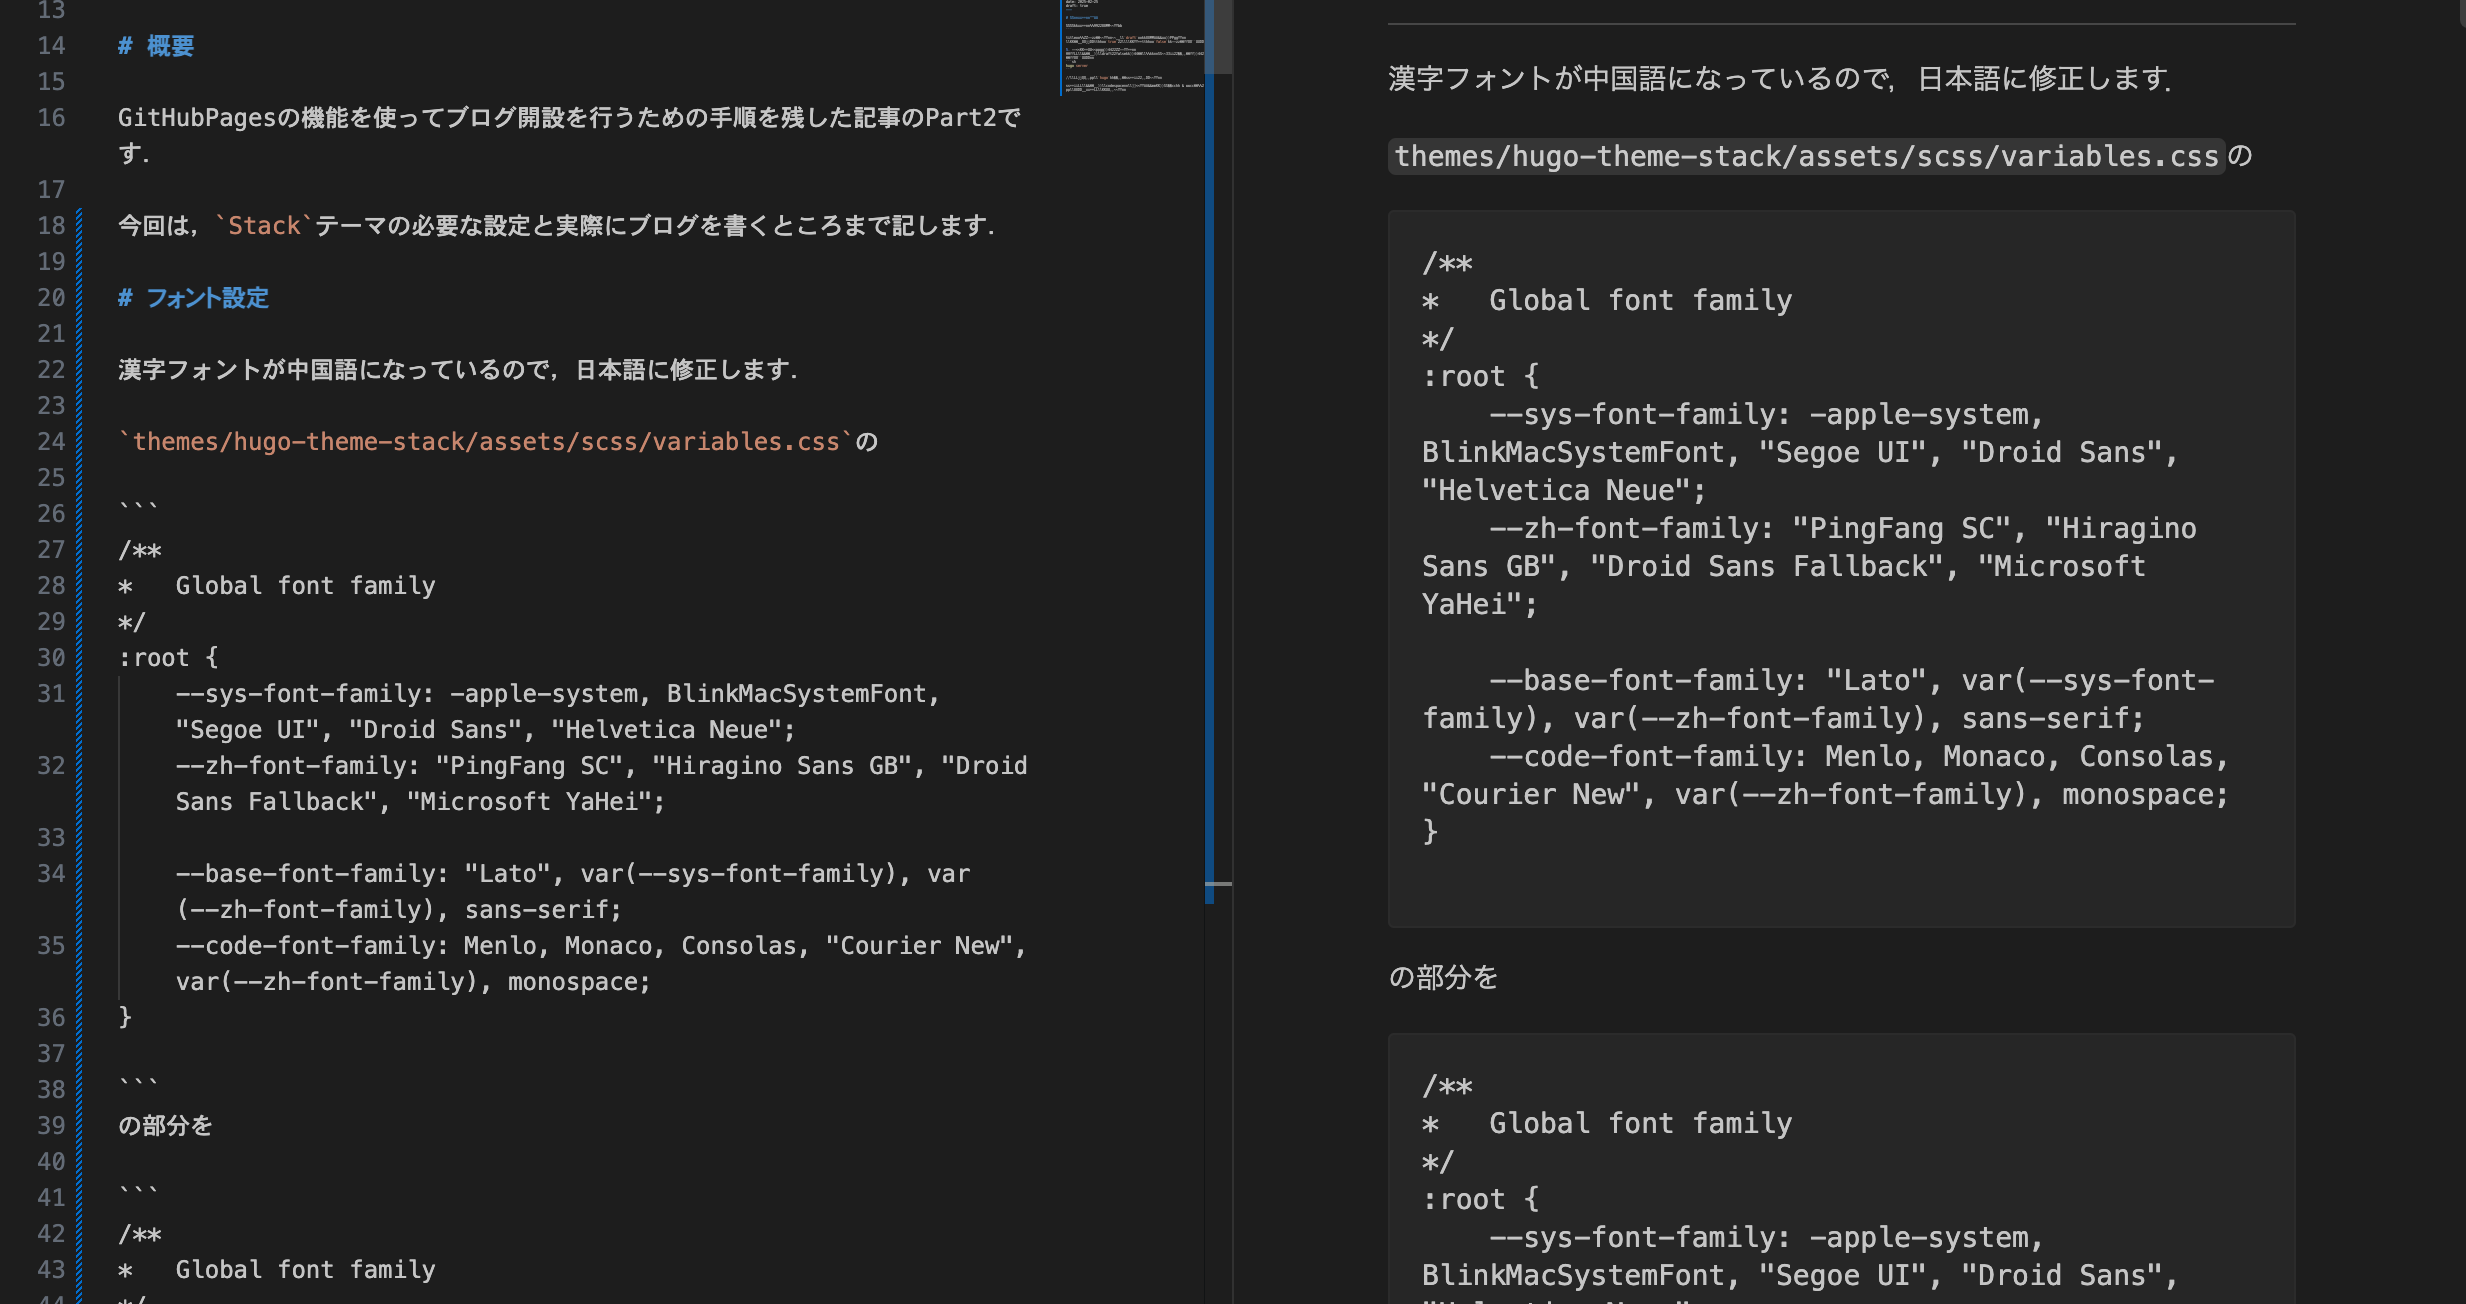Click the closing brace on line 36
The height and width of the screenshot is (1304, 2466).
pyautogui.click(x=125, y=1017)
